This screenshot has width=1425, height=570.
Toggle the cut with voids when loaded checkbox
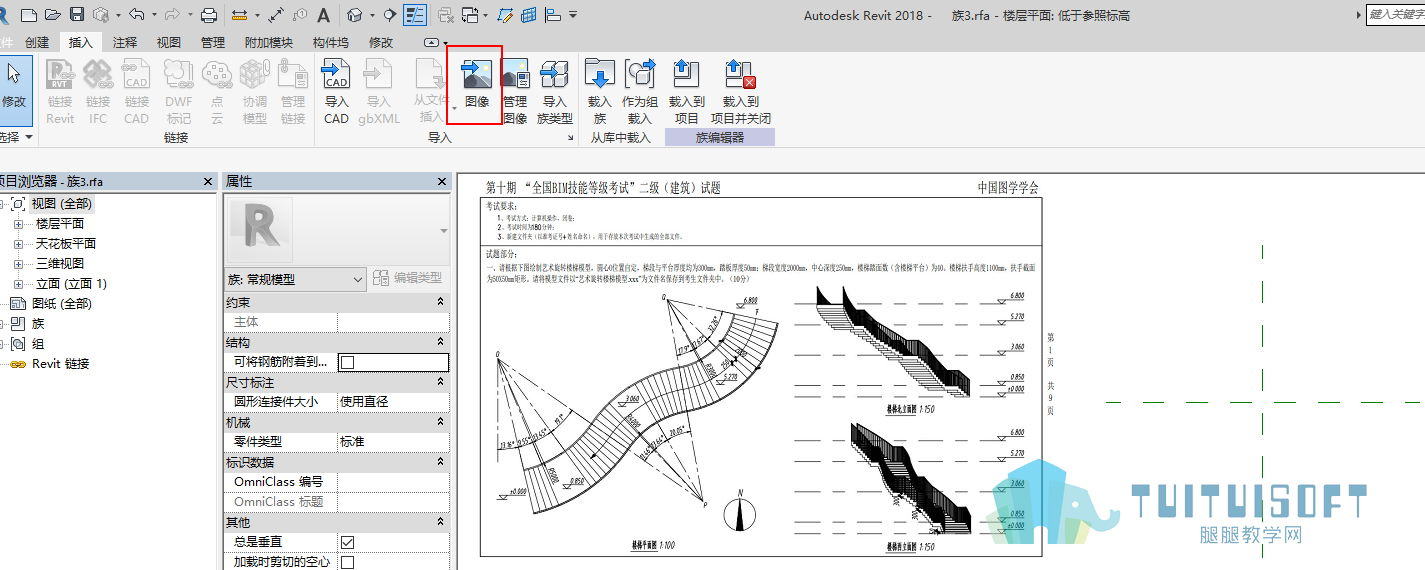[x=347, y=562]
